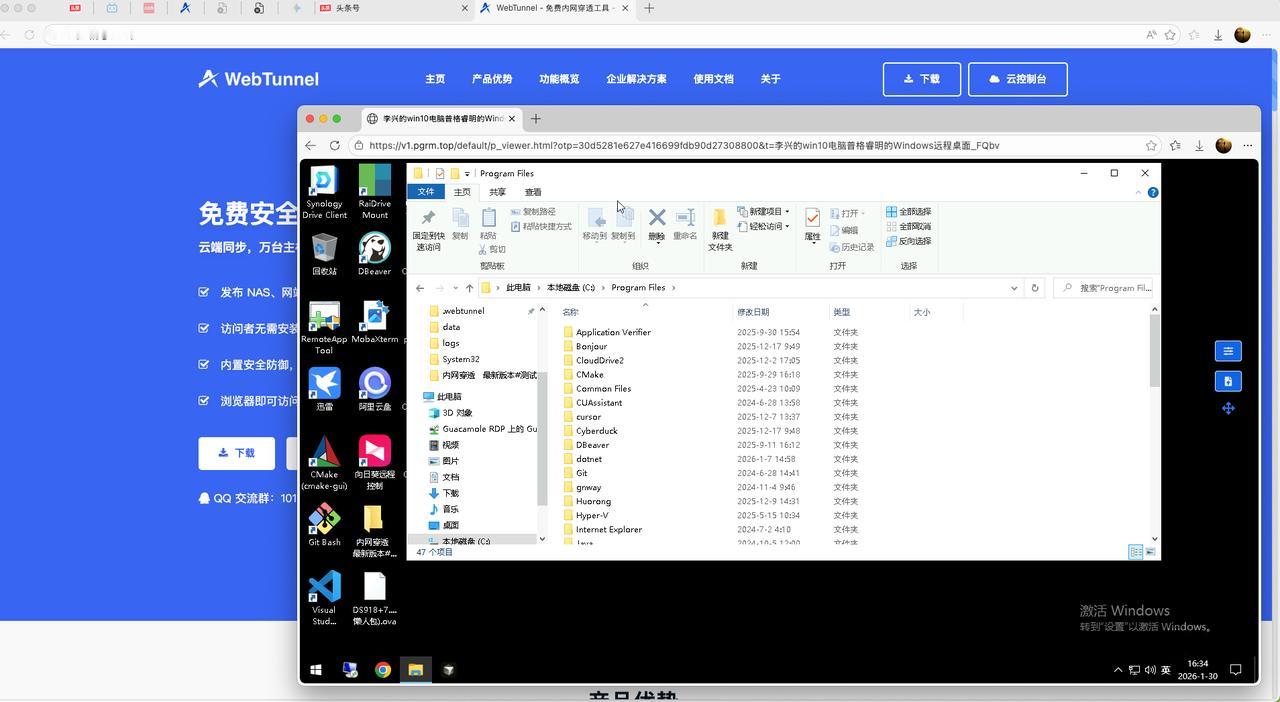Image resolution: width=1280 pixels, height=702 pixels.
Task: Select the Internet Explorer folder row
Action: pyautogui.click(x=710, y=529)
